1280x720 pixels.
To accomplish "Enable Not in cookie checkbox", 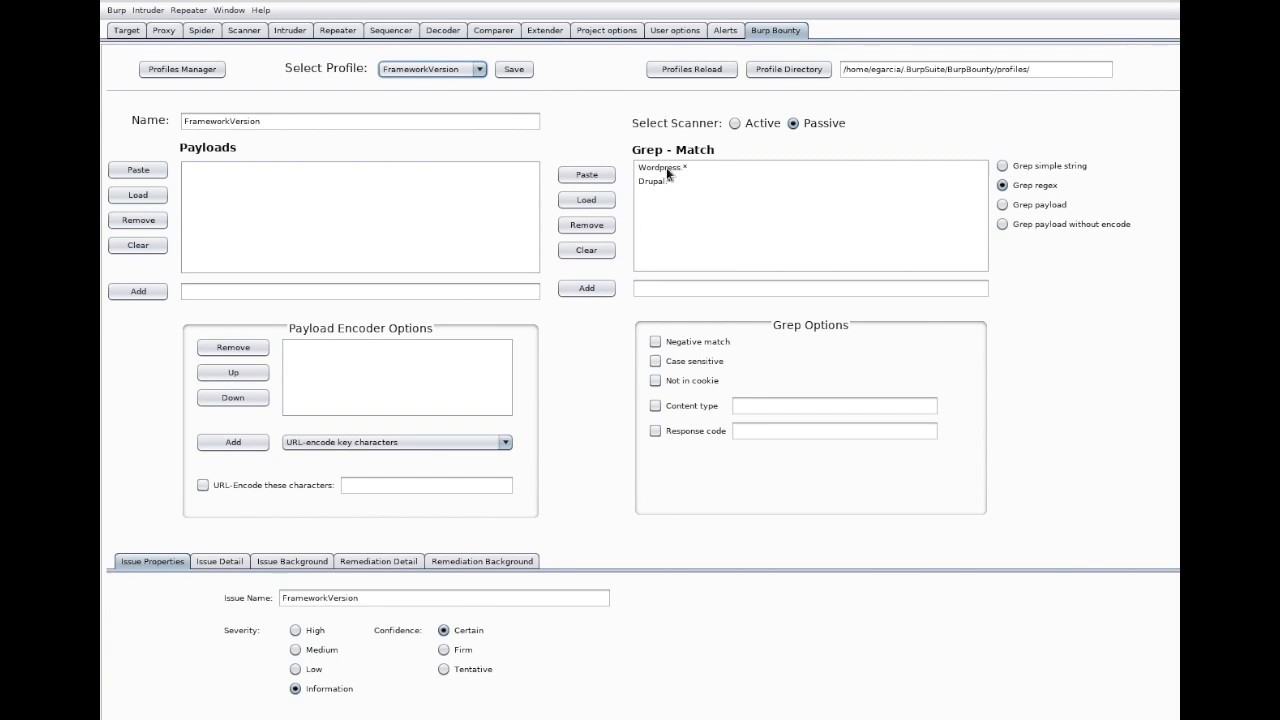I will pos(655,381).
